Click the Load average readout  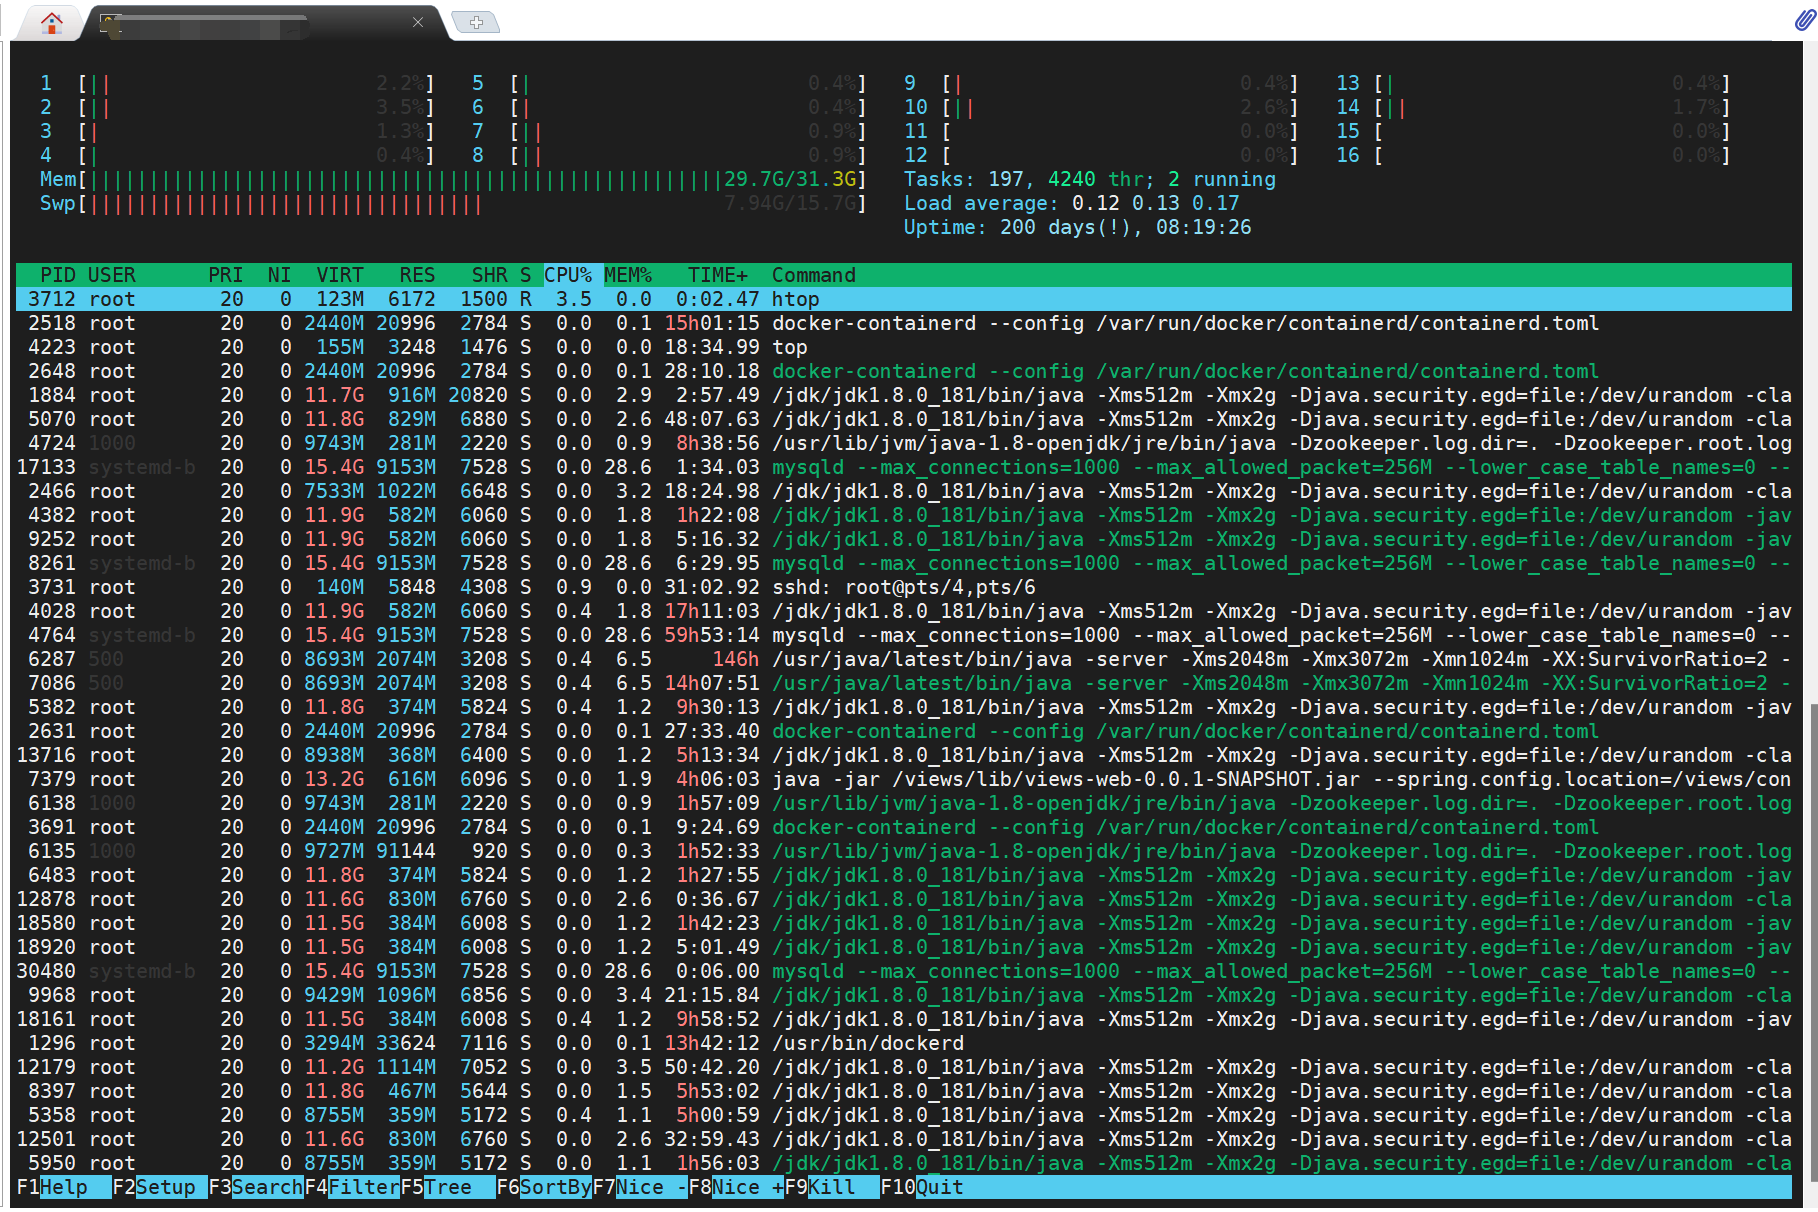coord(1071,203)
